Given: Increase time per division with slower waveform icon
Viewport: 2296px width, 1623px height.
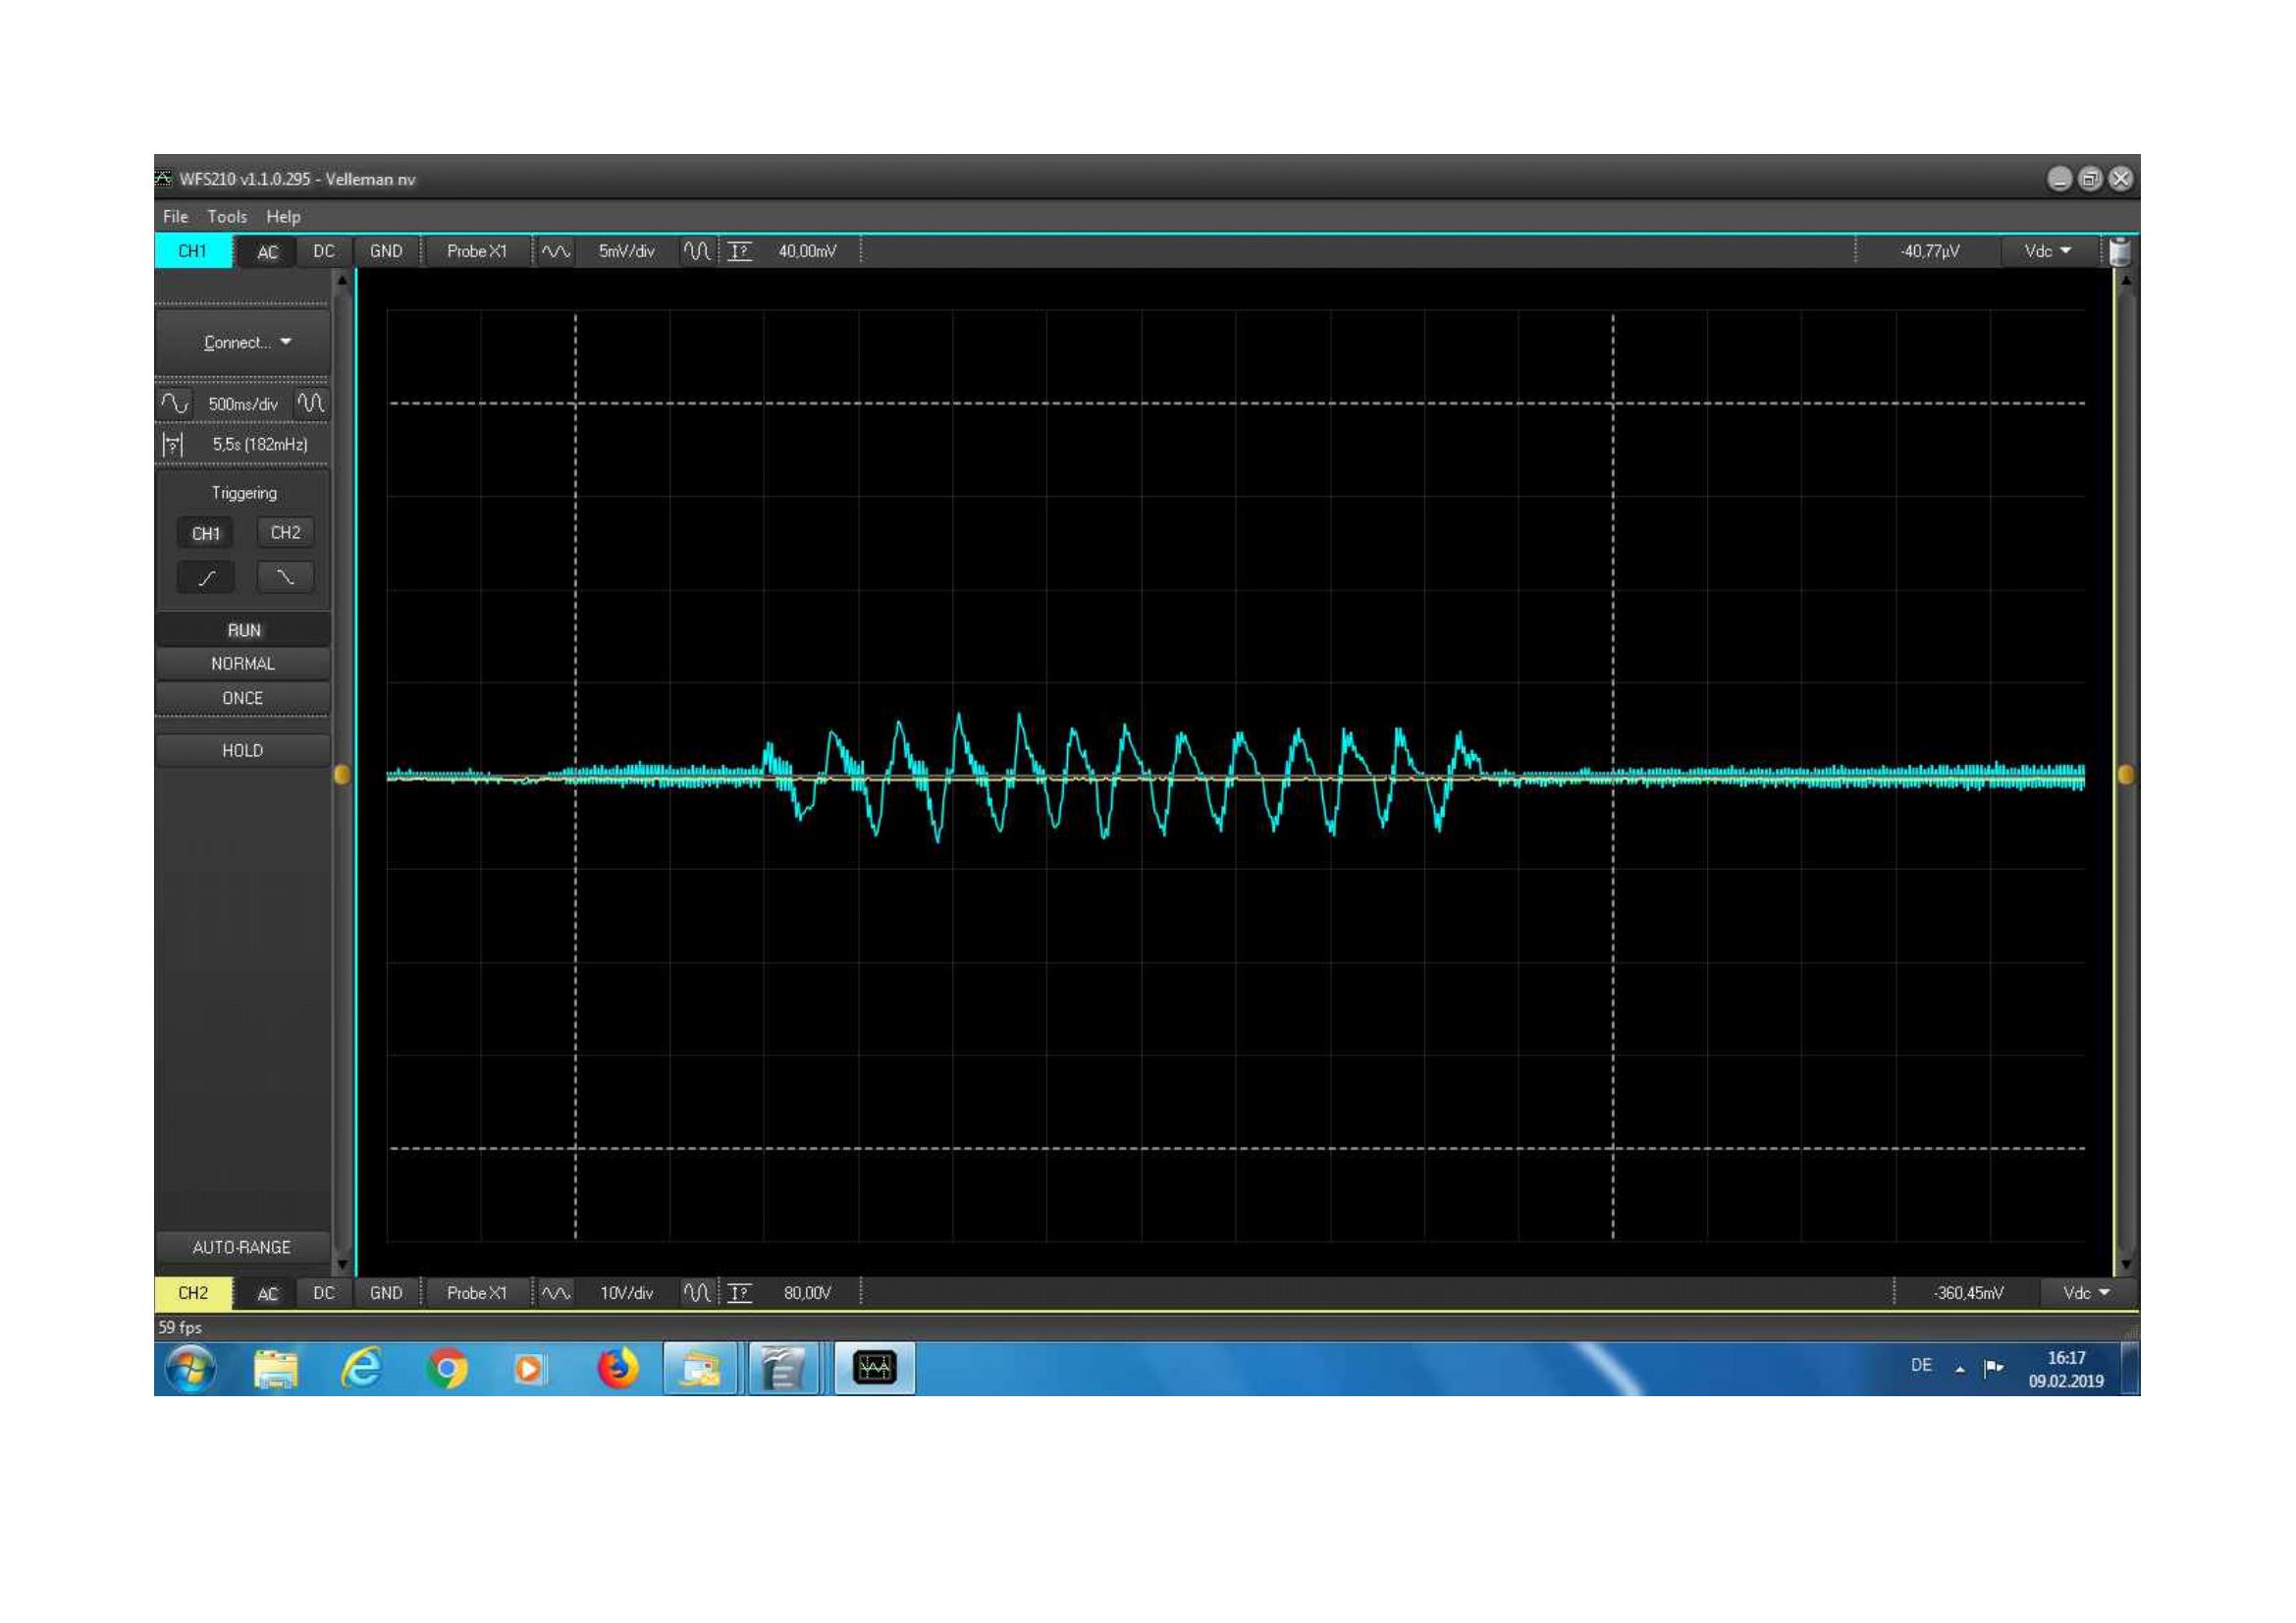Looking at the screenshot, I should point(174,403).
